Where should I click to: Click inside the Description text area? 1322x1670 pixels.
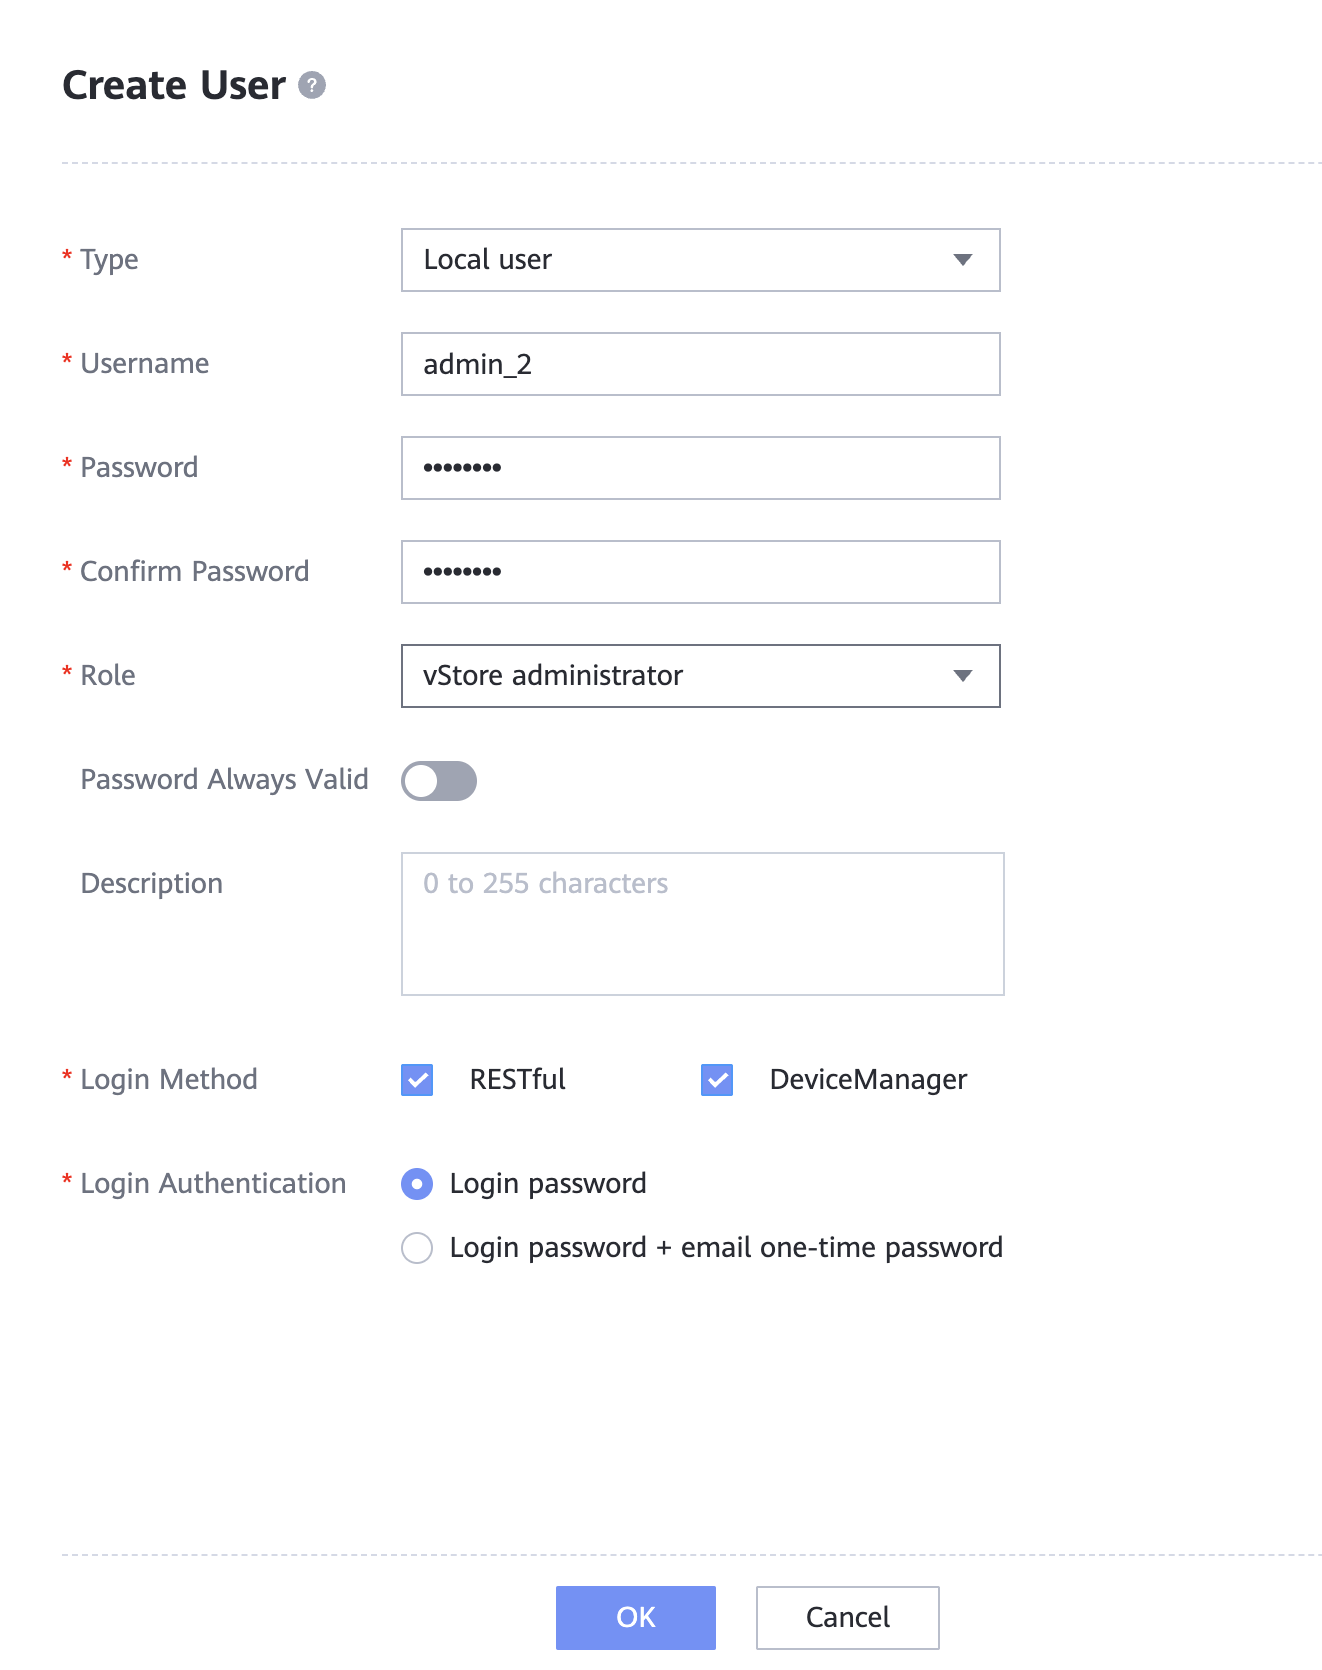[702, 924]
